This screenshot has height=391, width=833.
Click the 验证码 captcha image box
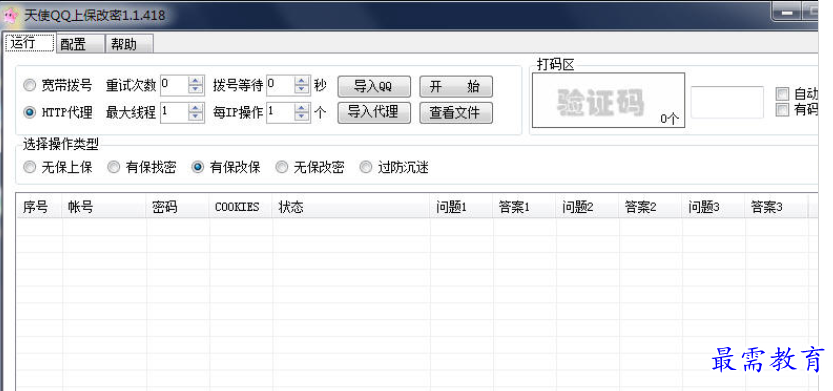tap(608, 100)
